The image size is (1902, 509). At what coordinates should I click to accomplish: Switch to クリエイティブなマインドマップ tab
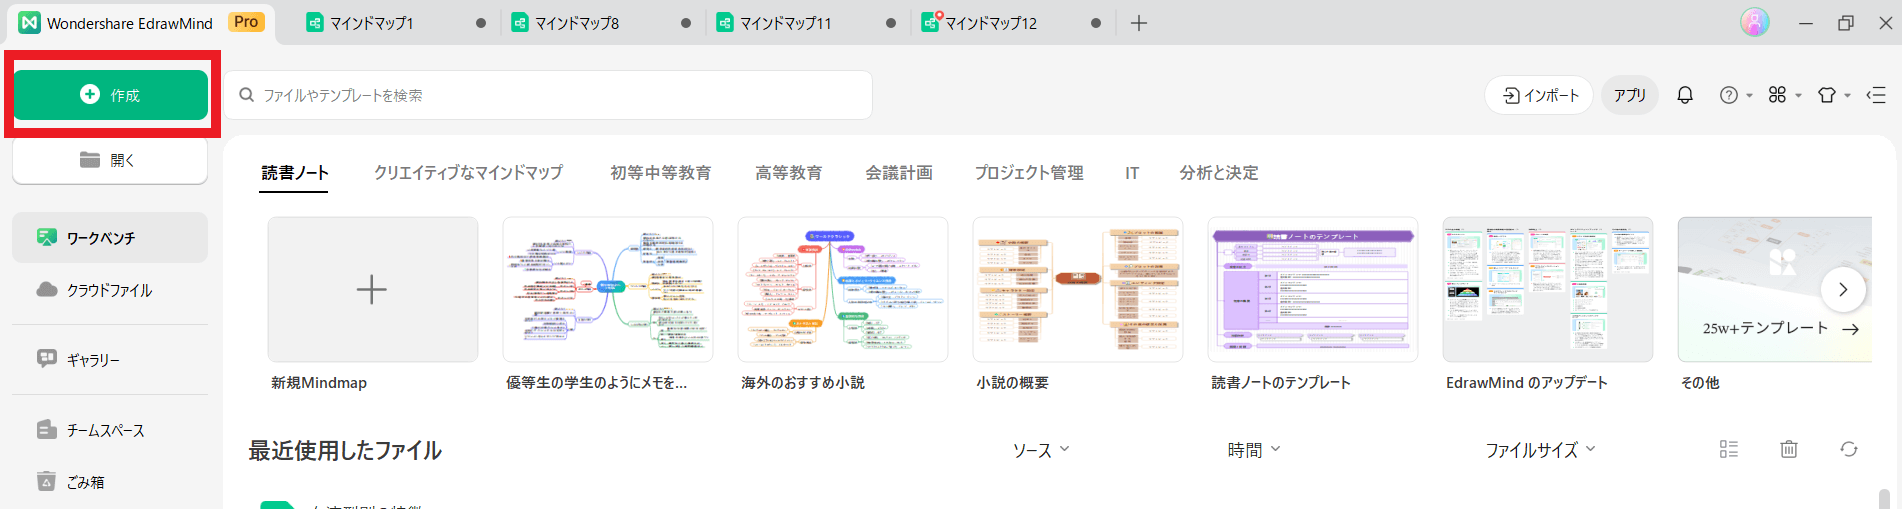tap(468, 173)
